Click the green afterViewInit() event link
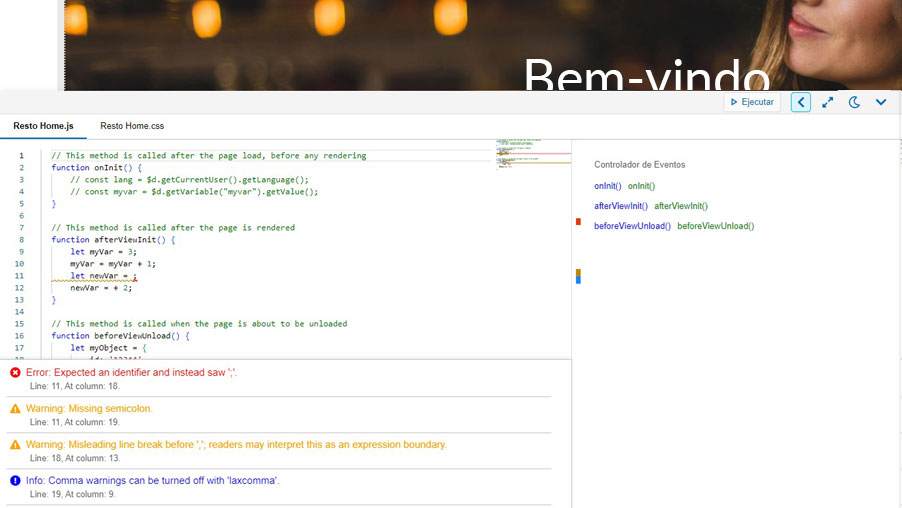The width and height of the screenshot is (902, 508). pos(681,206)
